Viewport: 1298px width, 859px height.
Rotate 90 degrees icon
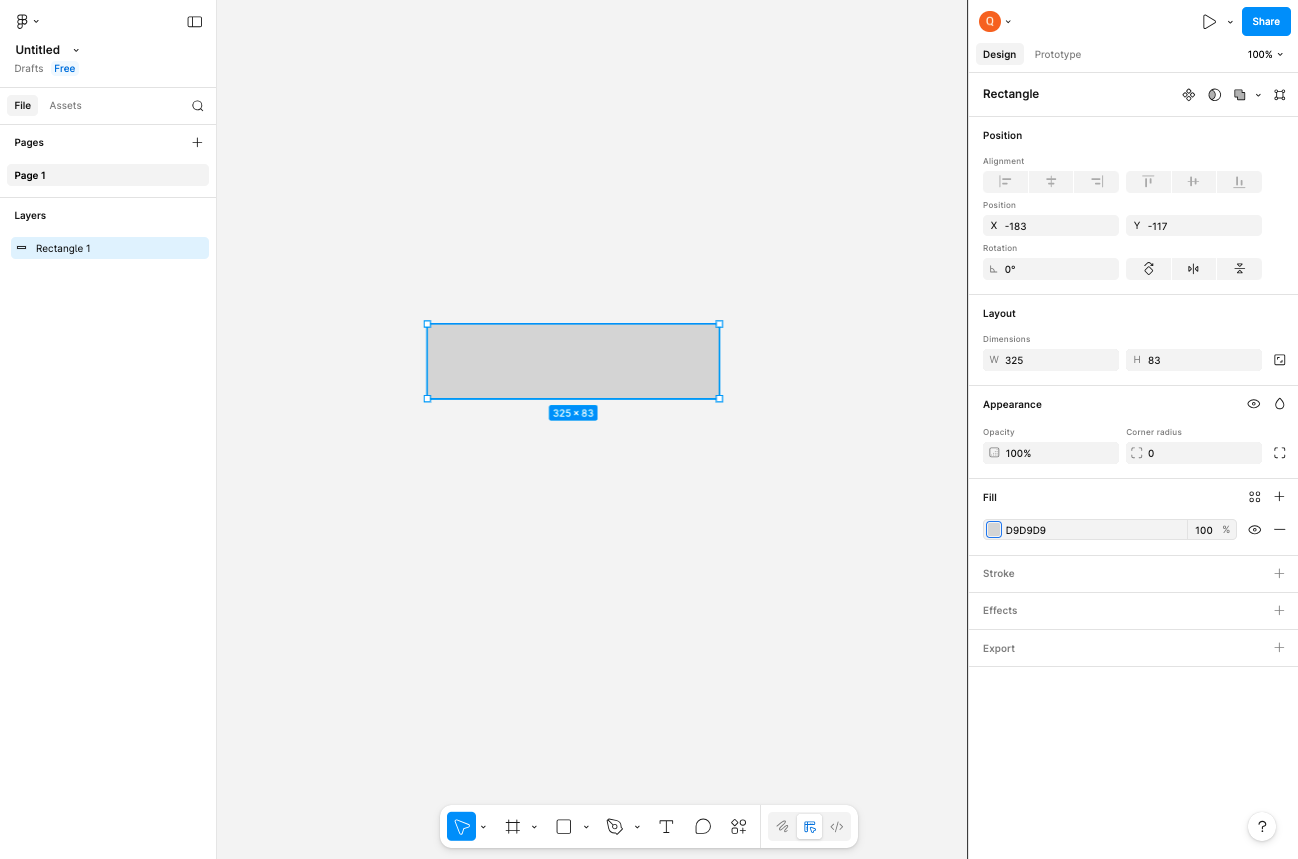click(1149, 269)
